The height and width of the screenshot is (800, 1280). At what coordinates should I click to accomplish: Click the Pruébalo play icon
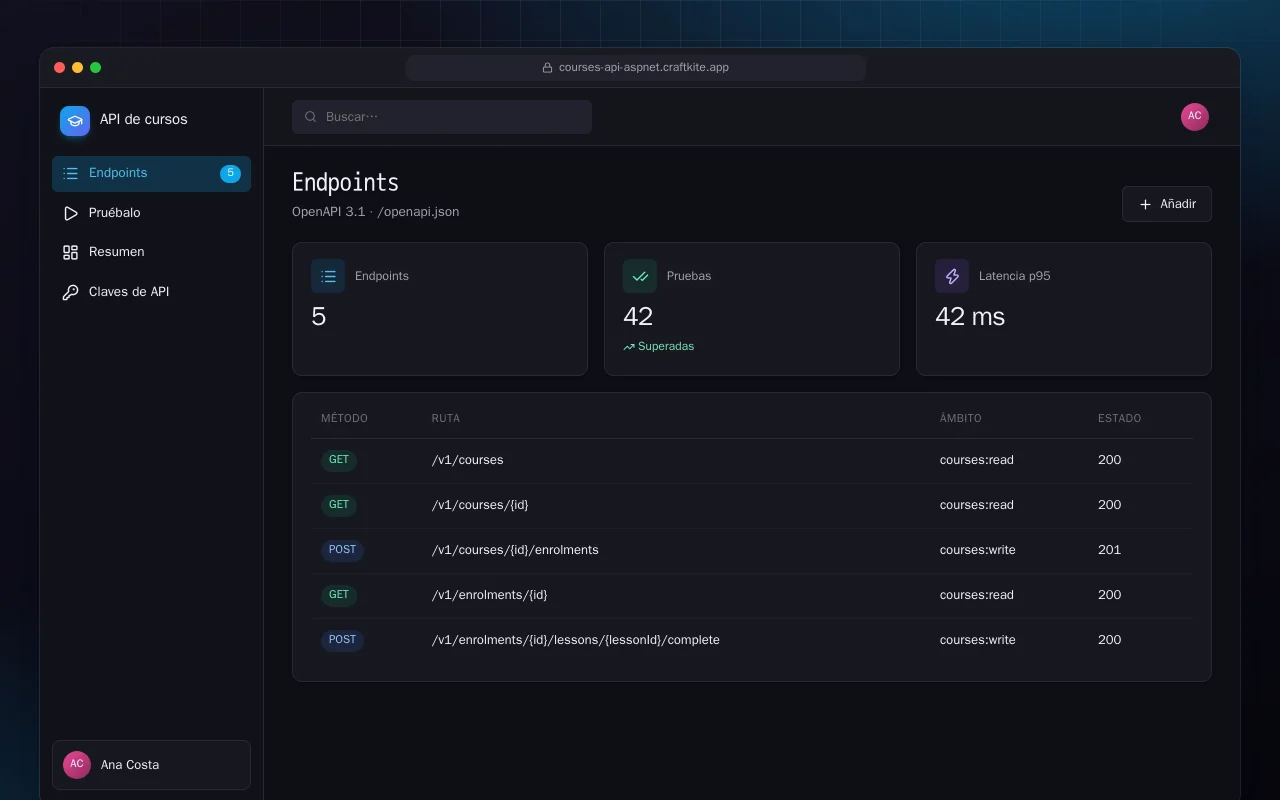(x=70, y=213)
